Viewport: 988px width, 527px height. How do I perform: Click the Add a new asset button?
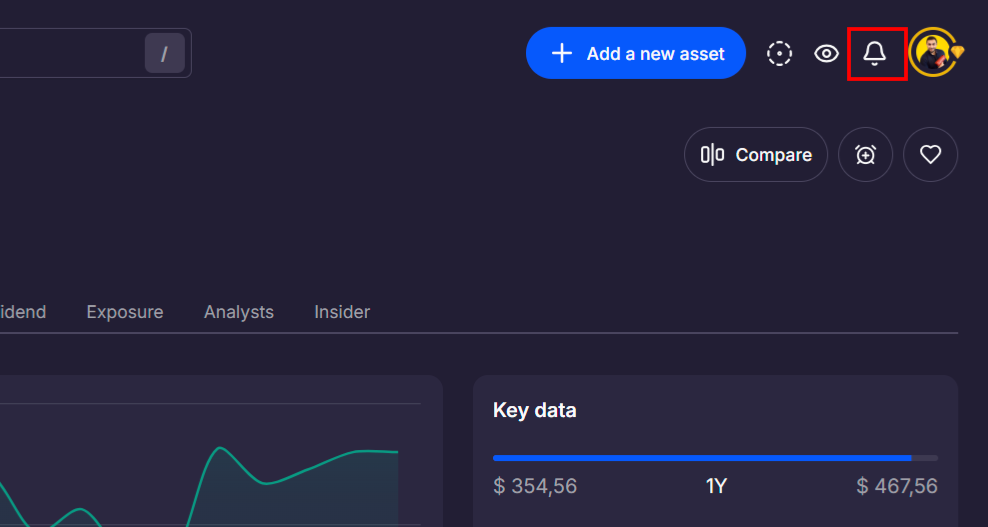(636, 53)
